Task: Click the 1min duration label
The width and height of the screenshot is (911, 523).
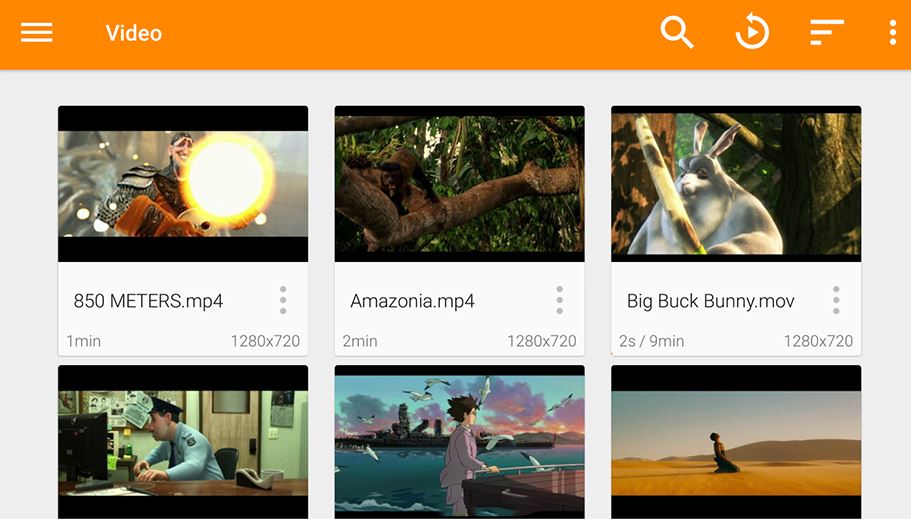Action: point(84,341)
